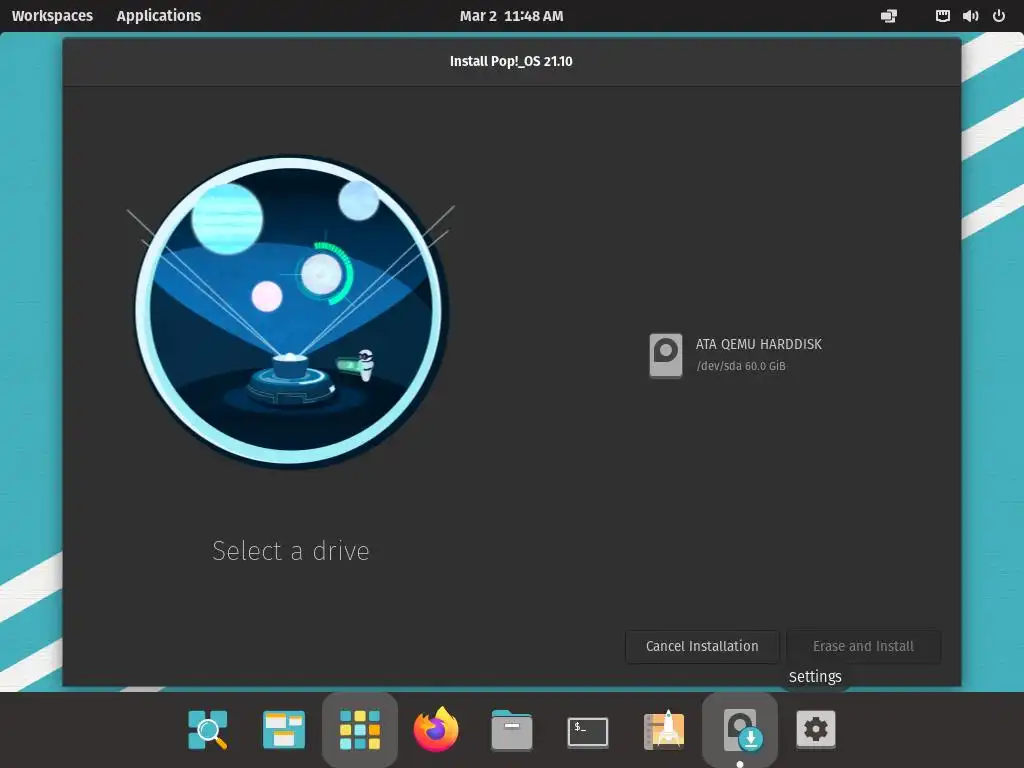The width and height of the screenshot is (1024, 768).
Task: Open the Files manager from dock
Action: click(512, 729)
